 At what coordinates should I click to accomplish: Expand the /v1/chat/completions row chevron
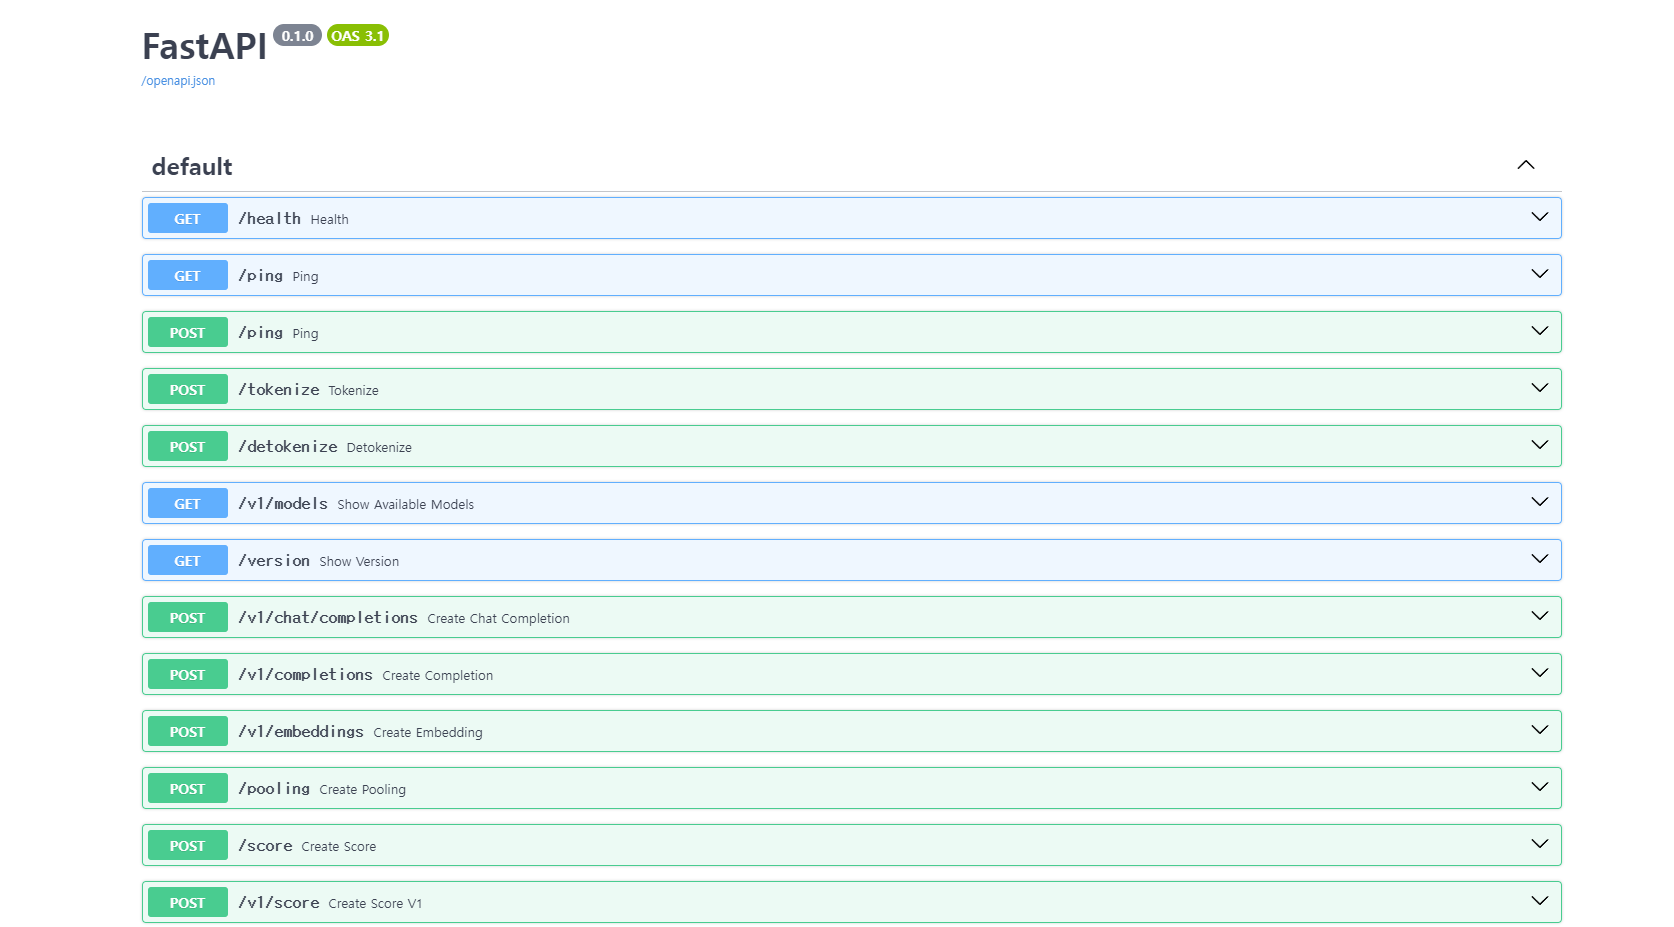[1539, 616]
